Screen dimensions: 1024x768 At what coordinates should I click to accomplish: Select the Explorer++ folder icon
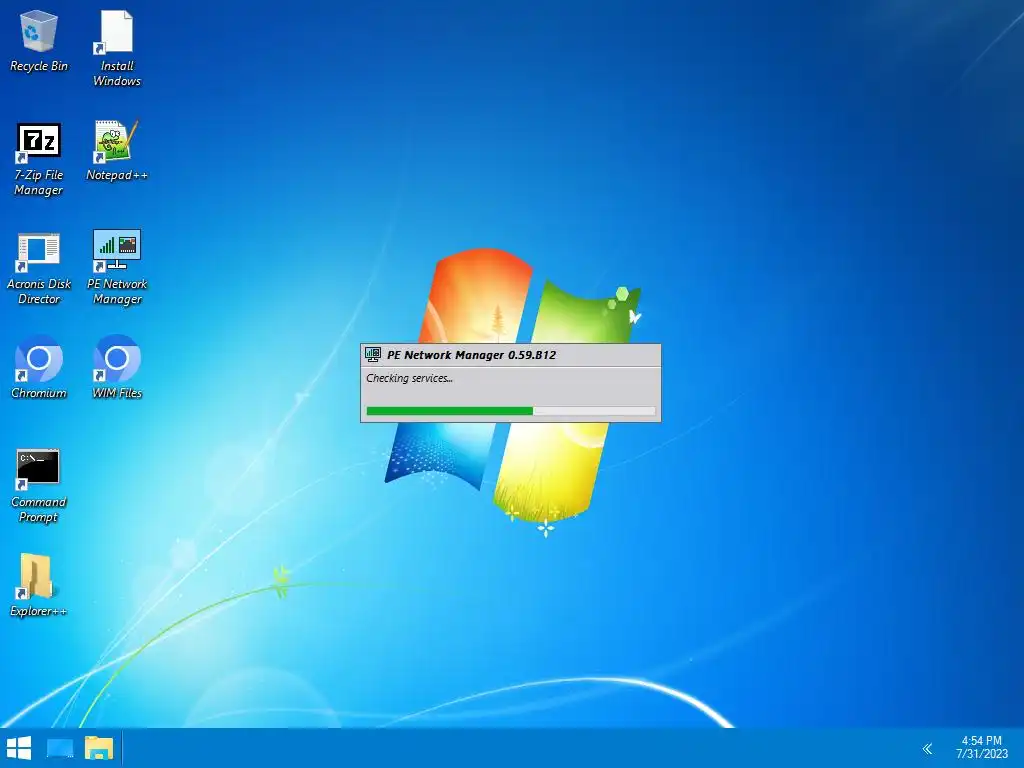coord(39,585)
